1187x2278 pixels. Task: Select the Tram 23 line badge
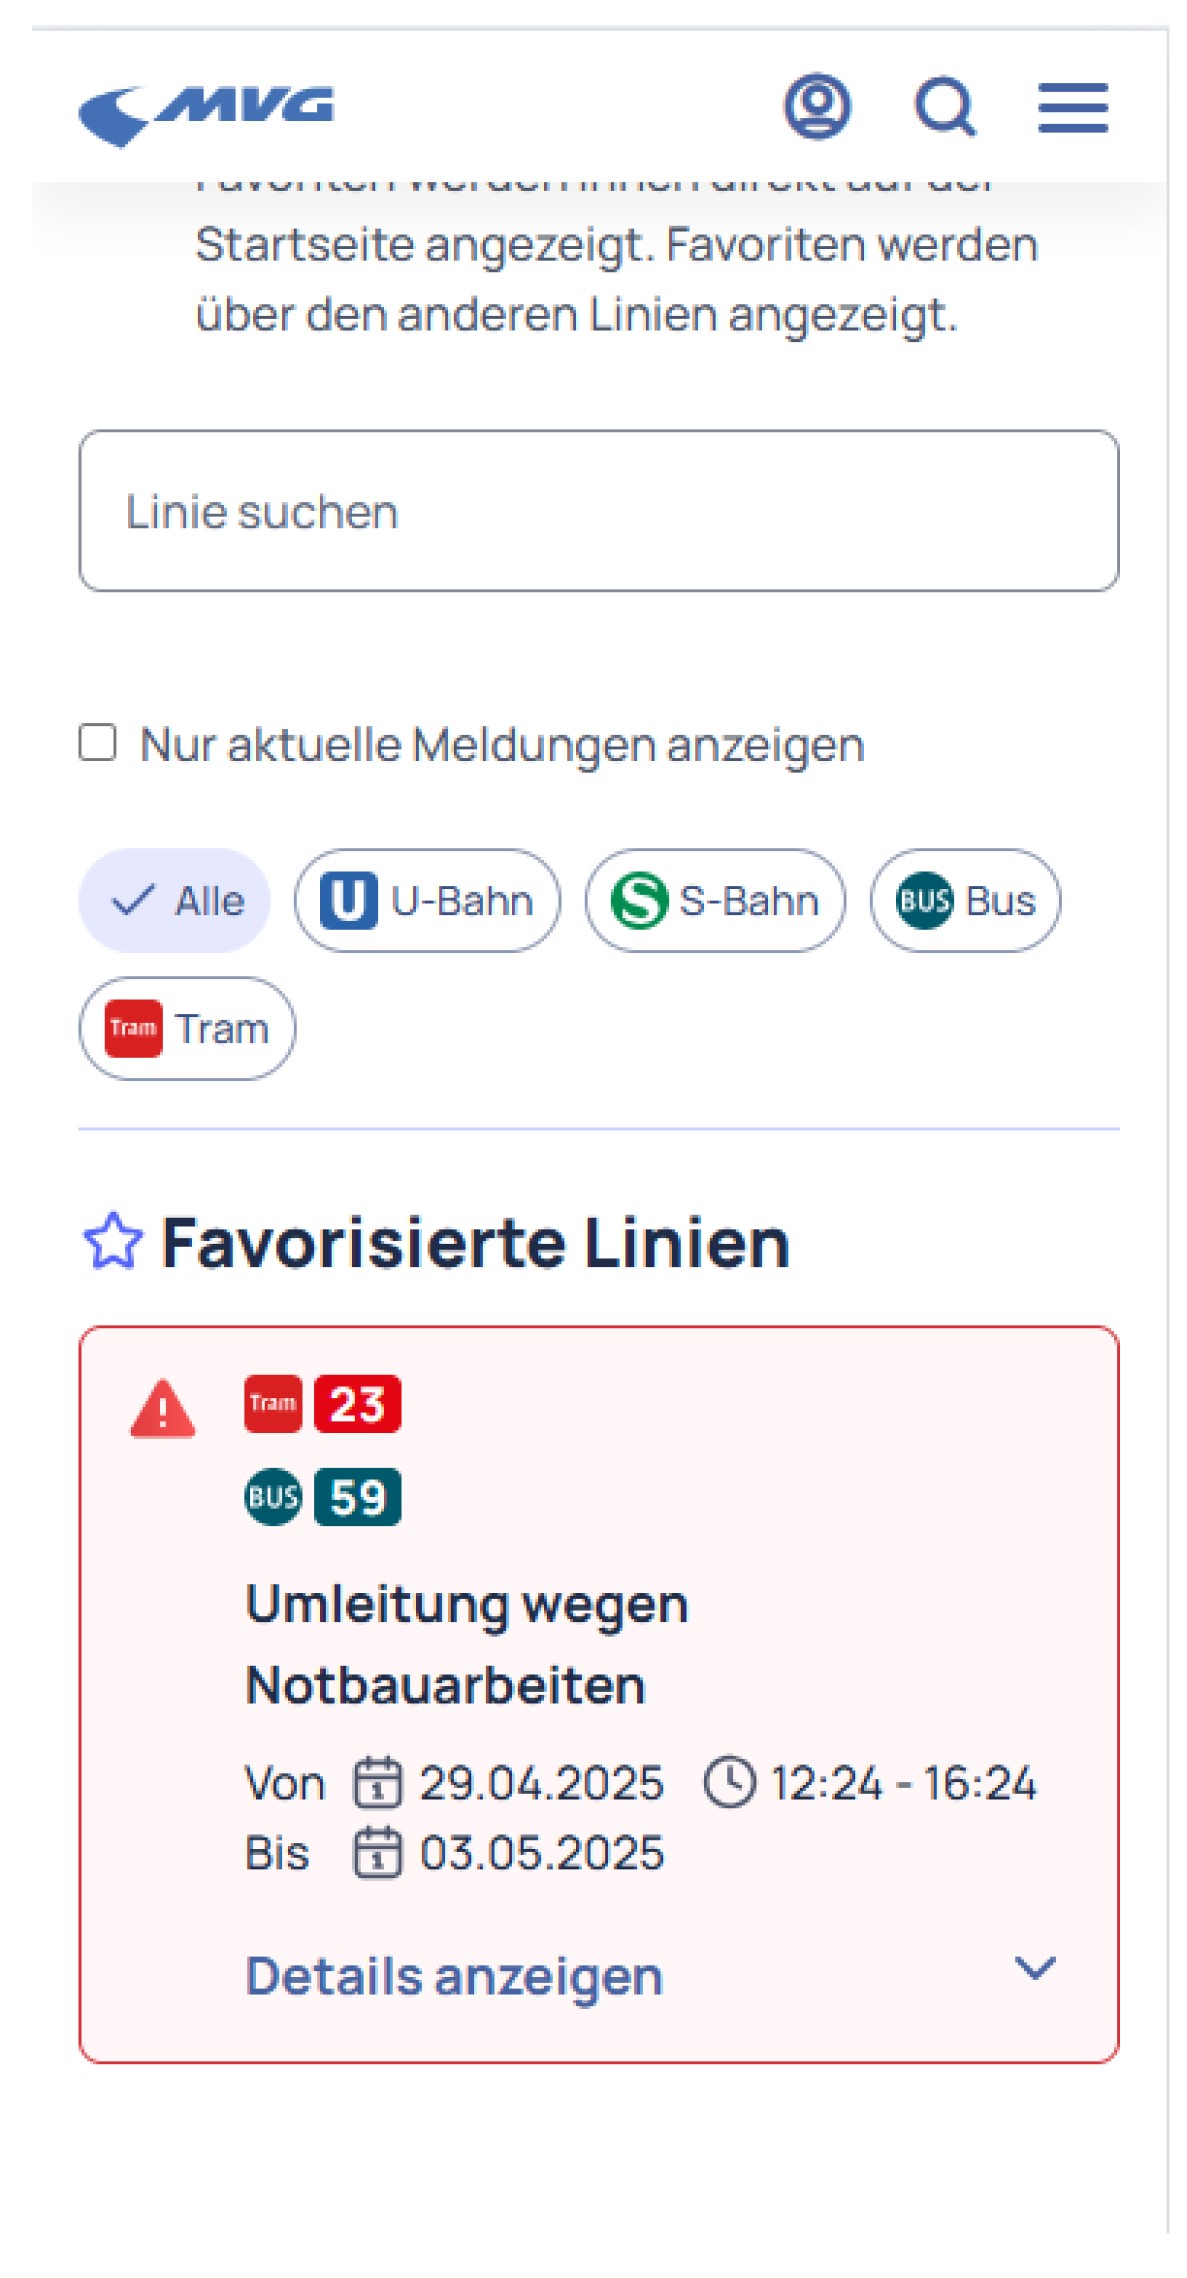(x=323, y=1404)
